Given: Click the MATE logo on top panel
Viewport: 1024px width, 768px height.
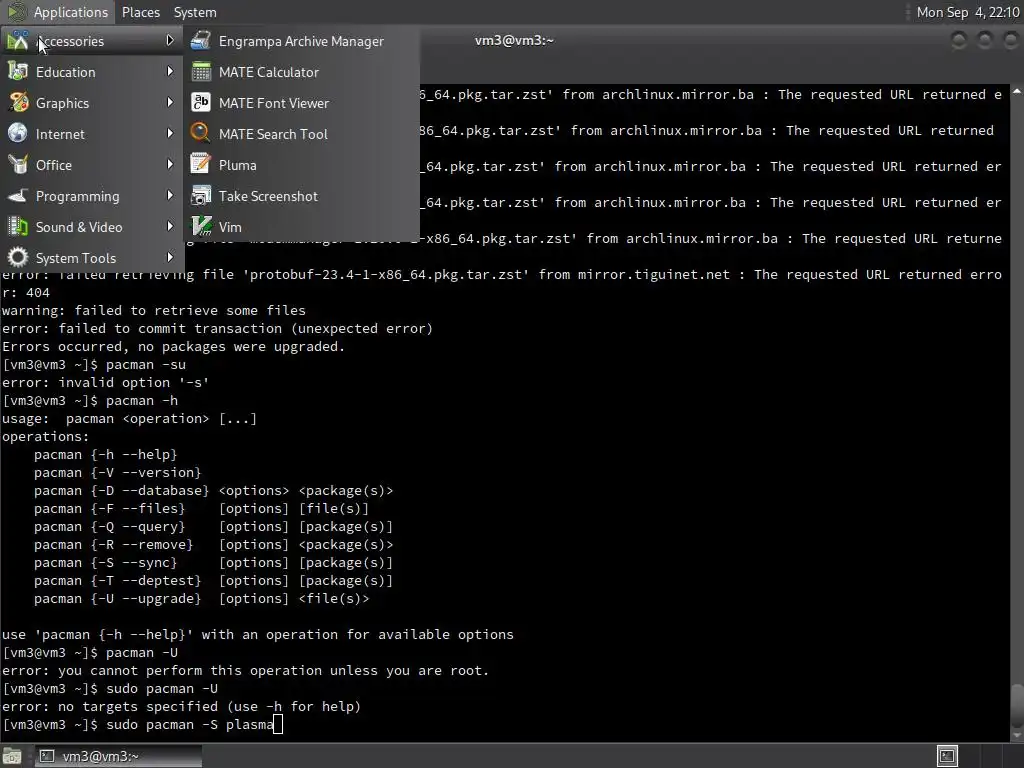Looking at the screenshot, I should pos(16,12).
